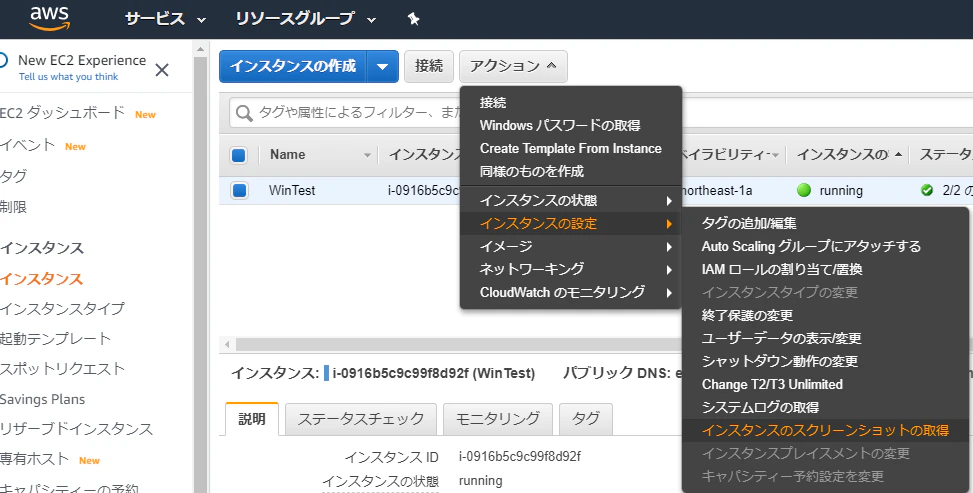Collapse the アクション dropdown
This screenshot has width=973, height=493.
tap(513, 66)
